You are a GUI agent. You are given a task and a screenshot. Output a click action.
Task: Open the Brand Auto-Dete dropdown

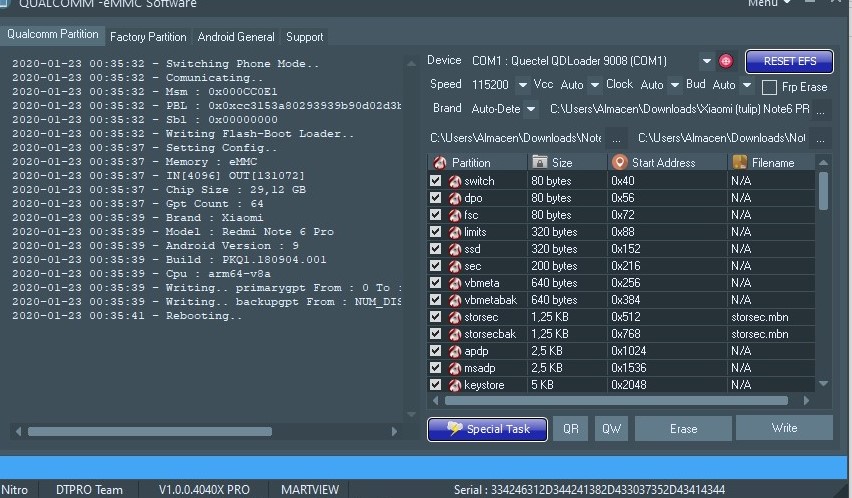click(x=531, y=109)
